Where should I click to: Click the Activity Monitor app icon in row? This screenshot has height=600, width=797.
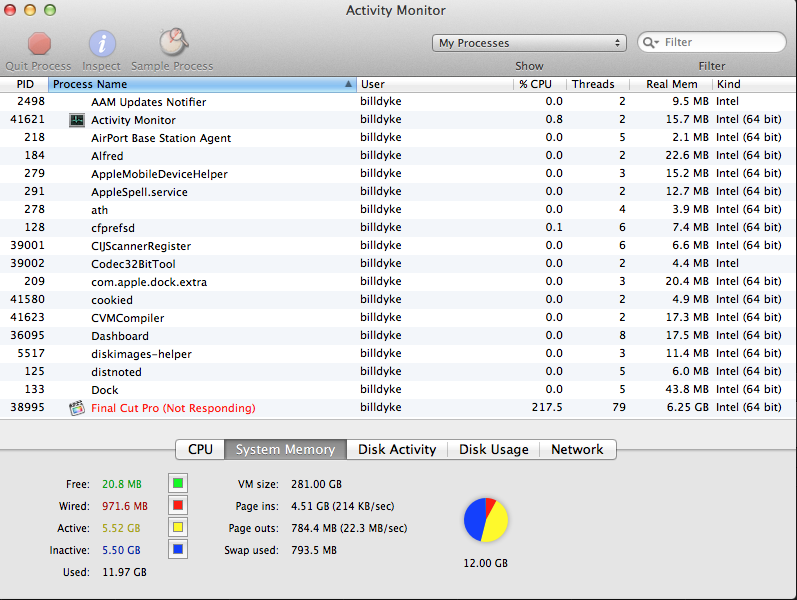point(77,121)
